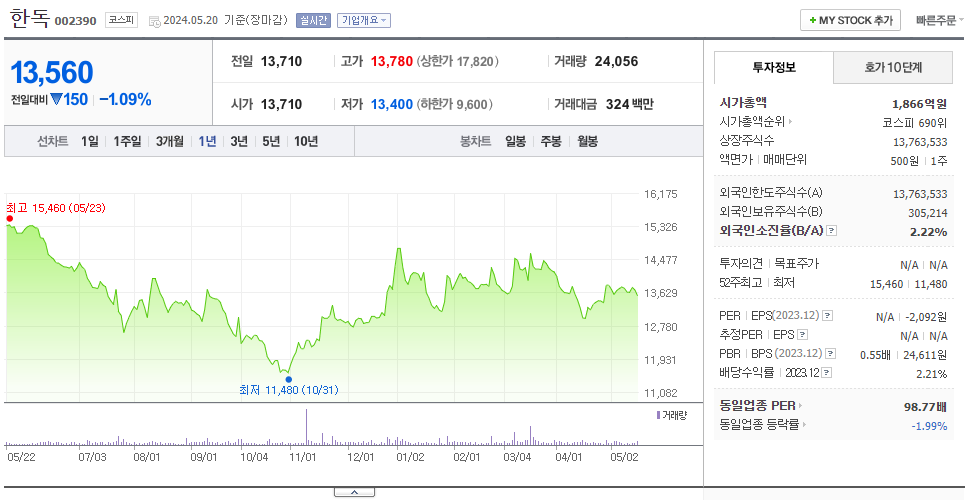Screen dimensions: 968x500
Task: Click the green plus icon in MY STOCK 추가
Action: point(812,20)
